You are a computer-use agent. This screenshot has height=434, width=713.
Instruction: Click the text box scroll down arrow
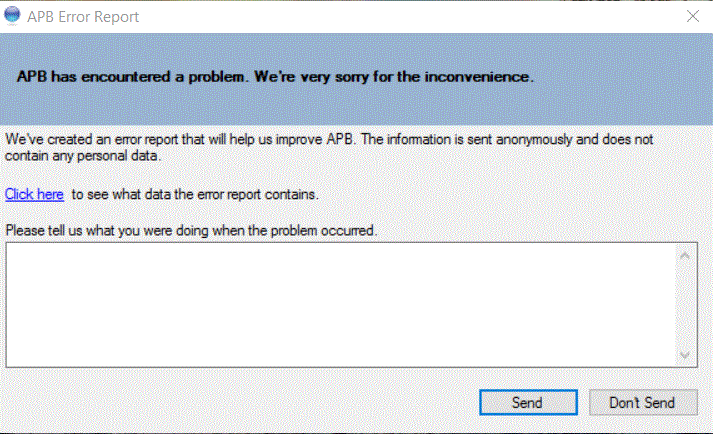coord(685,355)
